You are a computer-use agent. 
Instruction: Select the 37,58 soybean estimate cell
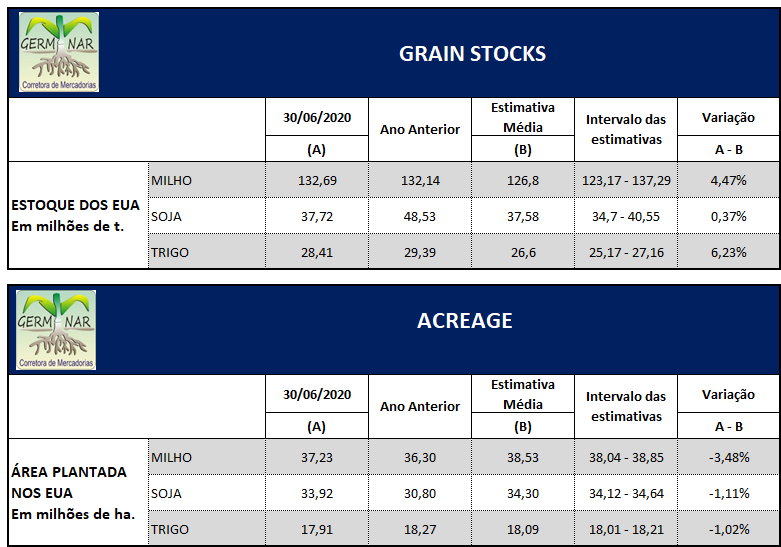coord(523,217)
